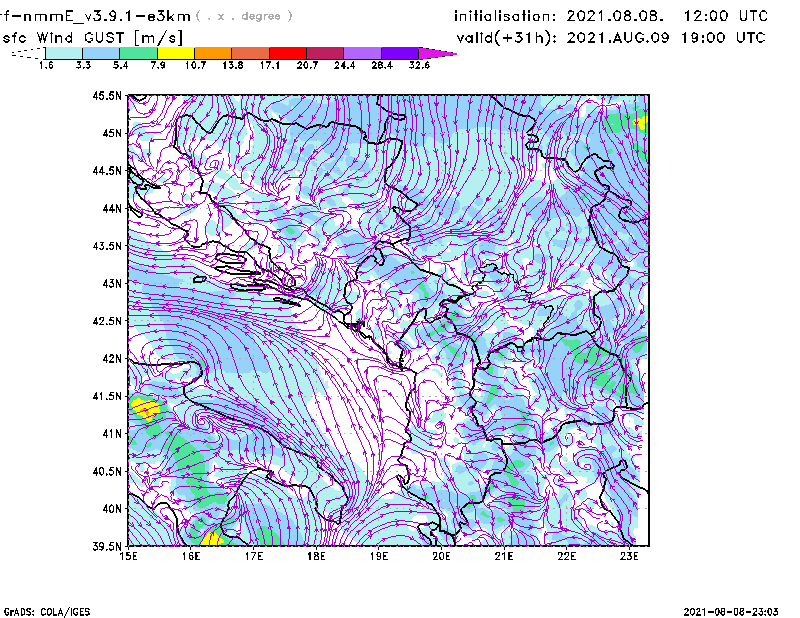Click the yellow gust patch near 41.5N 15E
The height and width of the screenshot is (618, 800).
point(146,409)
